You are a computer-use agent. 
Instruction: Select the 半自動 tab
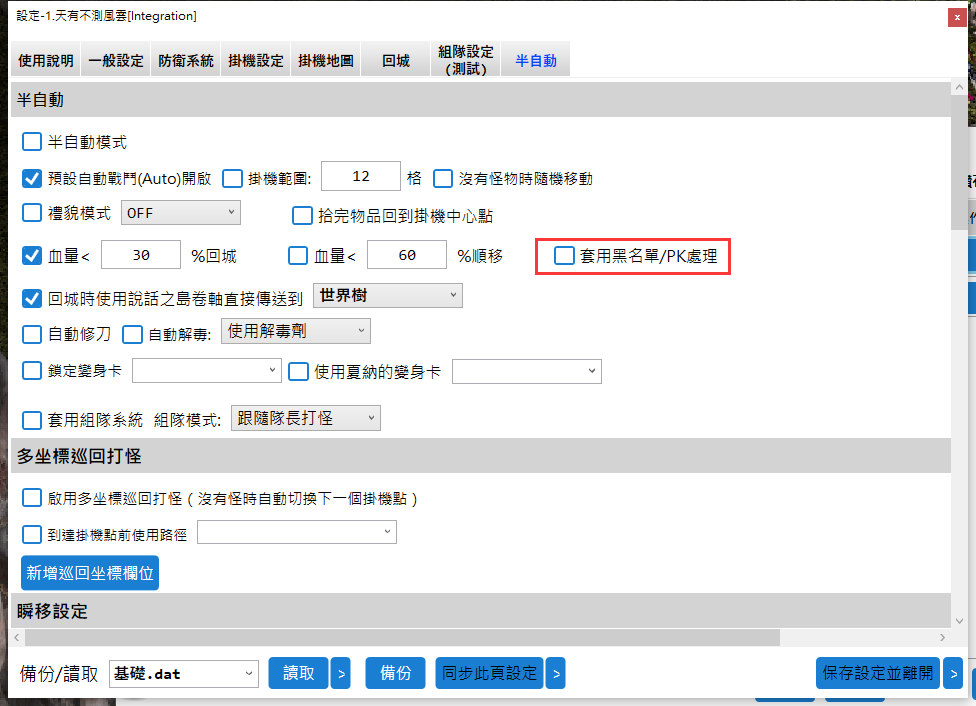(536, 60)
